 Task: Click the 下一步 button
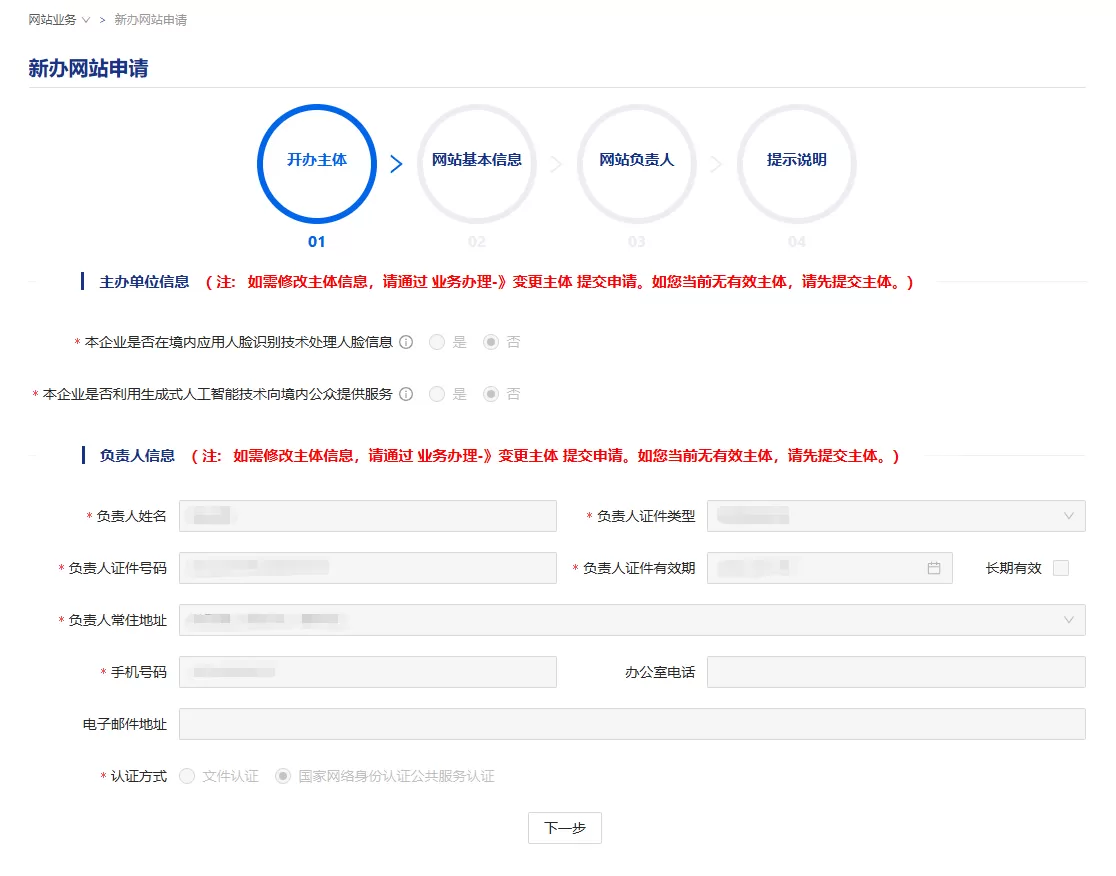[564, 828]
